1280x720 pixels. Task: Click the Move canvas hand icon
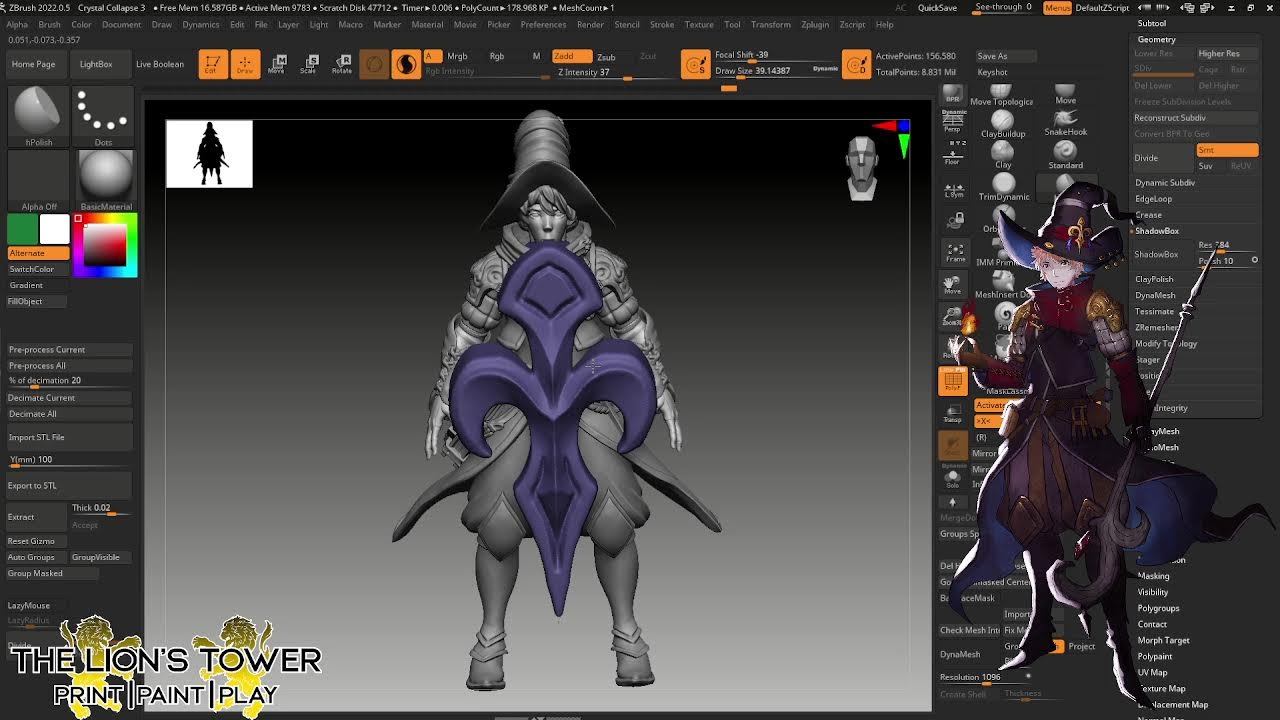point(953,284)
